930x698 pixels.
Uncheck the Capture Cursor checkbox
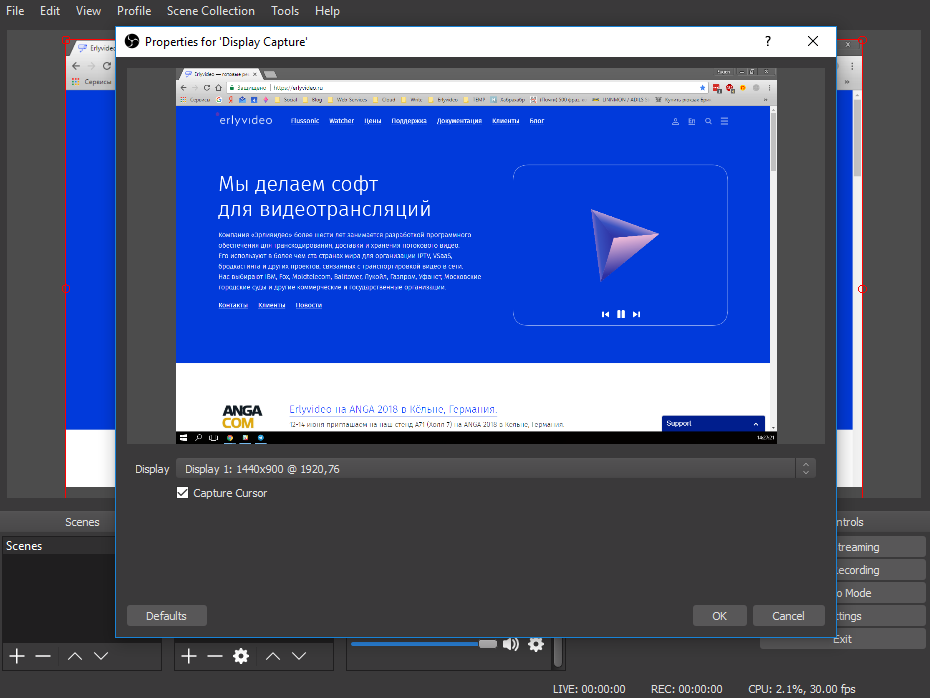pyautogui.click(x=182, y=493)
